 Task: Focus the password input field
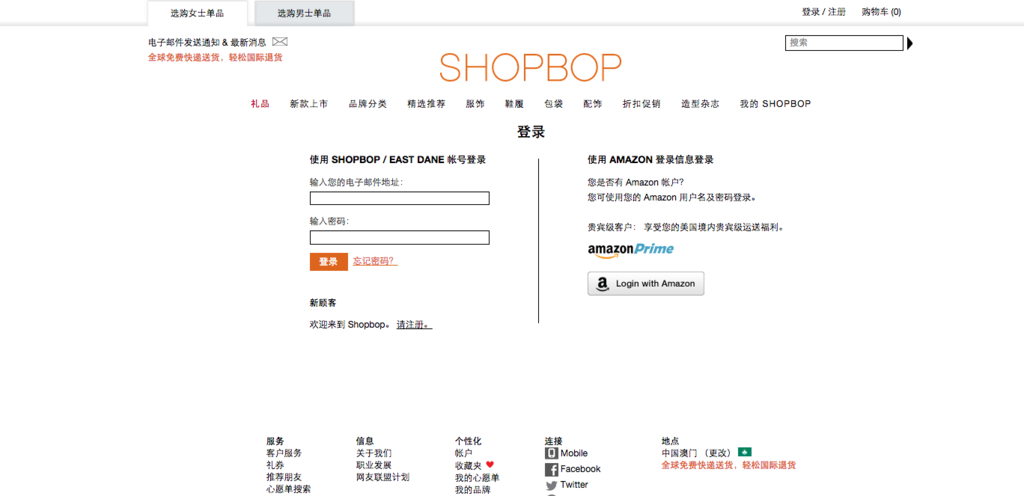(400, 238)
